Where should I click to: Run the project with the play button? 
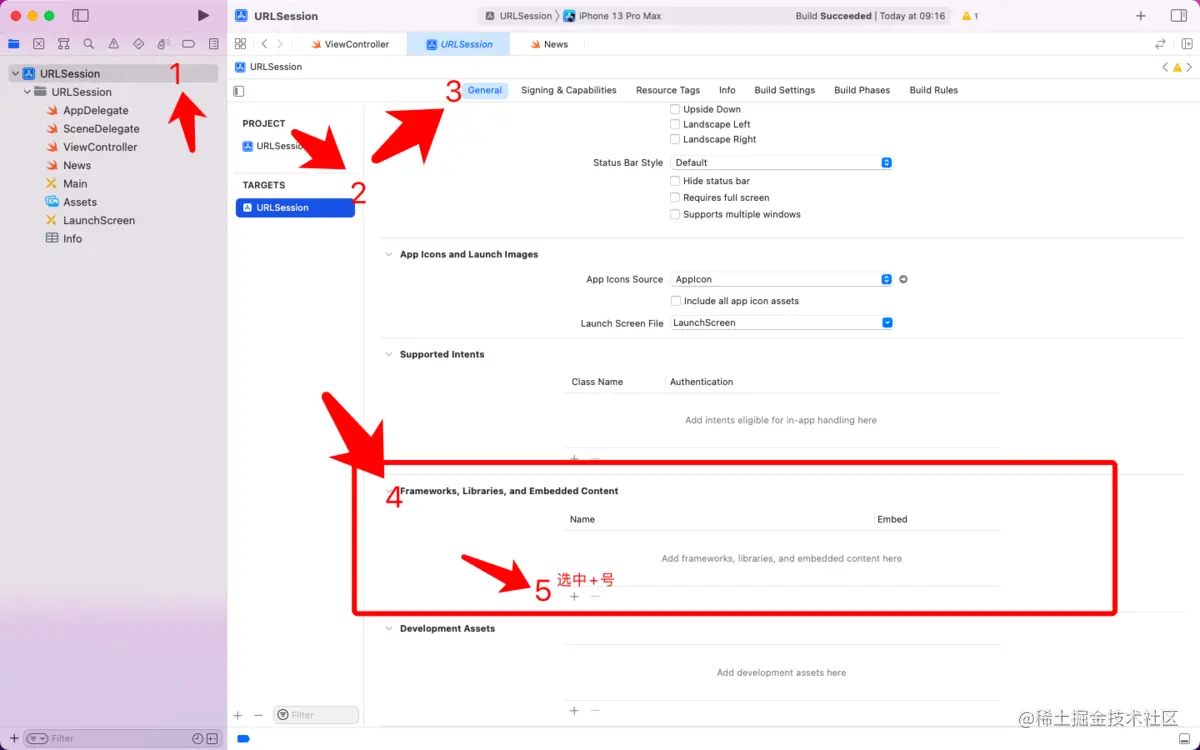(x=204, y=16)
